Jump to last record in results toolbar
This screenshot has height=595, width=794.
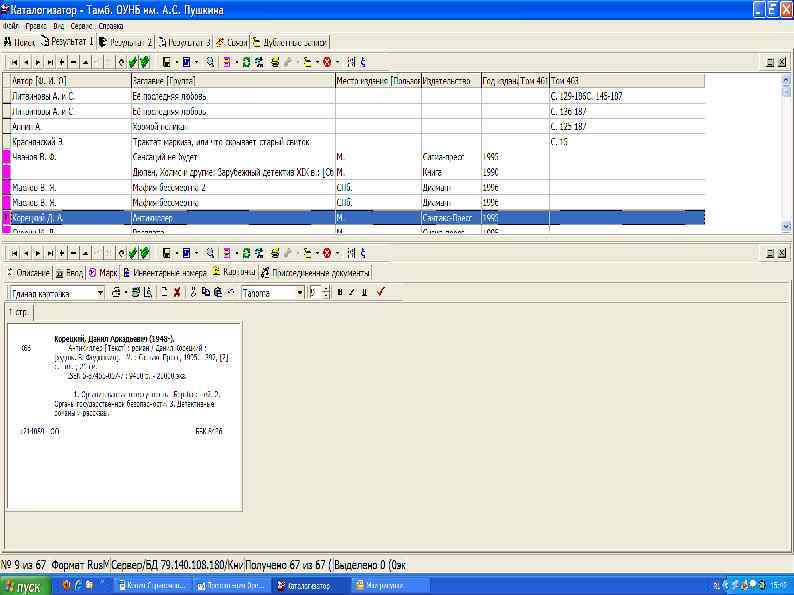tap(50, 62)
